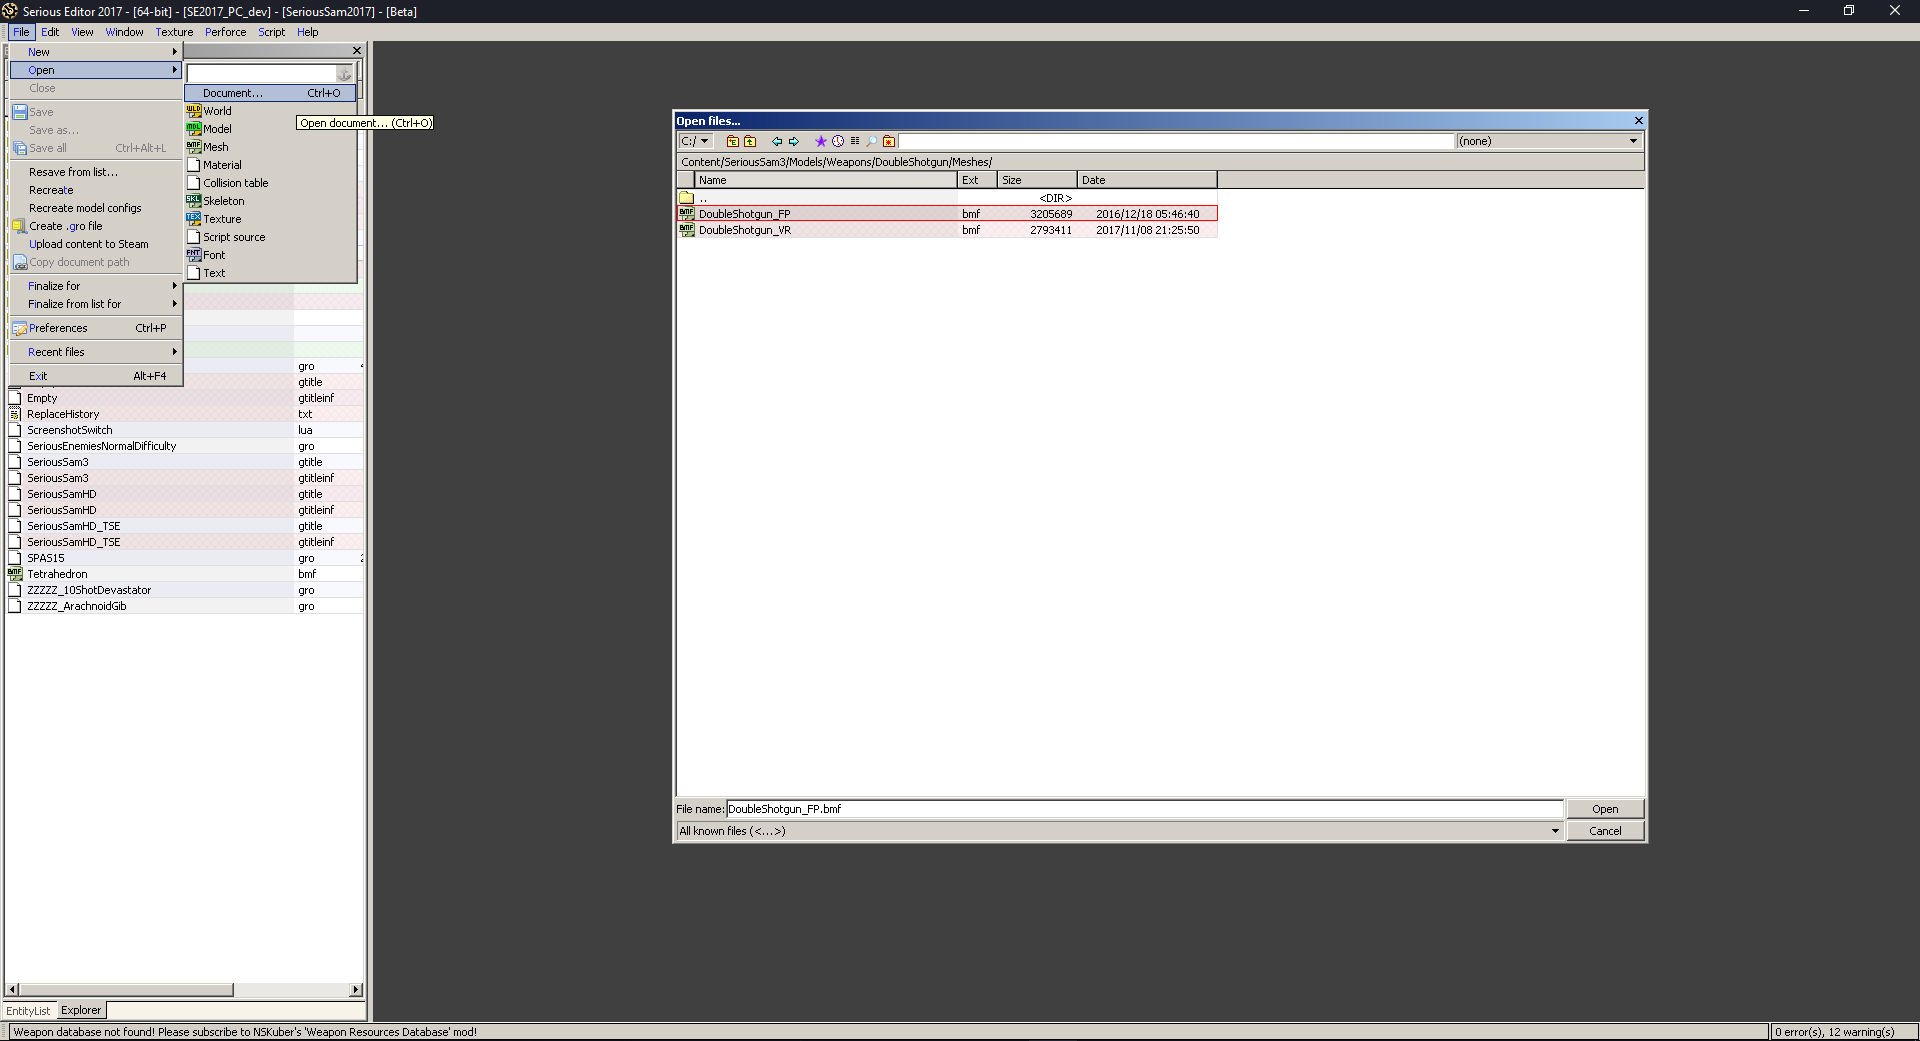Screen dimensions: 1920x1041
Task: Sort files by the Name column header
Action: (x=826, y=180)
